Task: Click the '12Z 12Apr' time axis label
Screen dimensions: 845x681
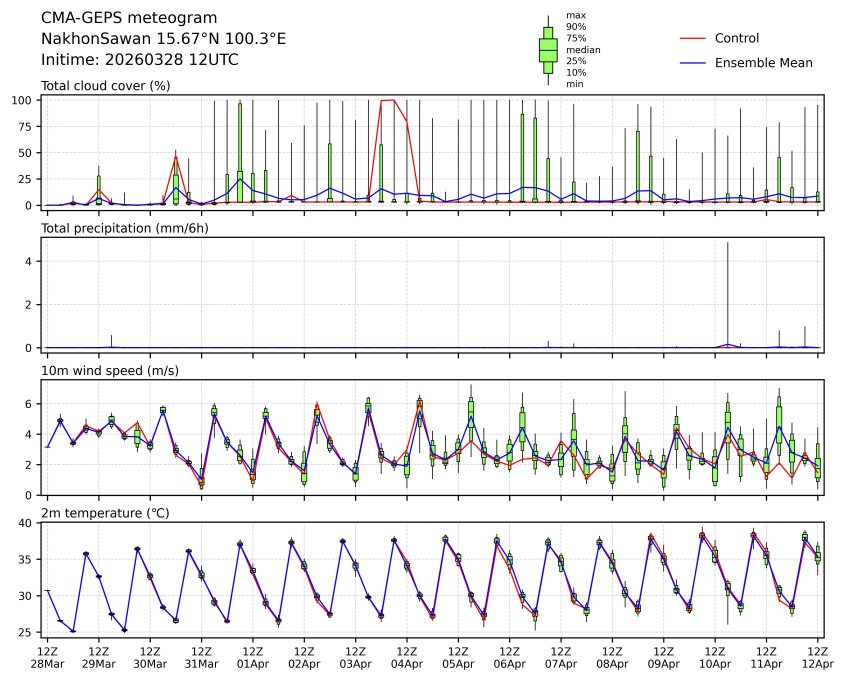Action: [x=818, y=657]
